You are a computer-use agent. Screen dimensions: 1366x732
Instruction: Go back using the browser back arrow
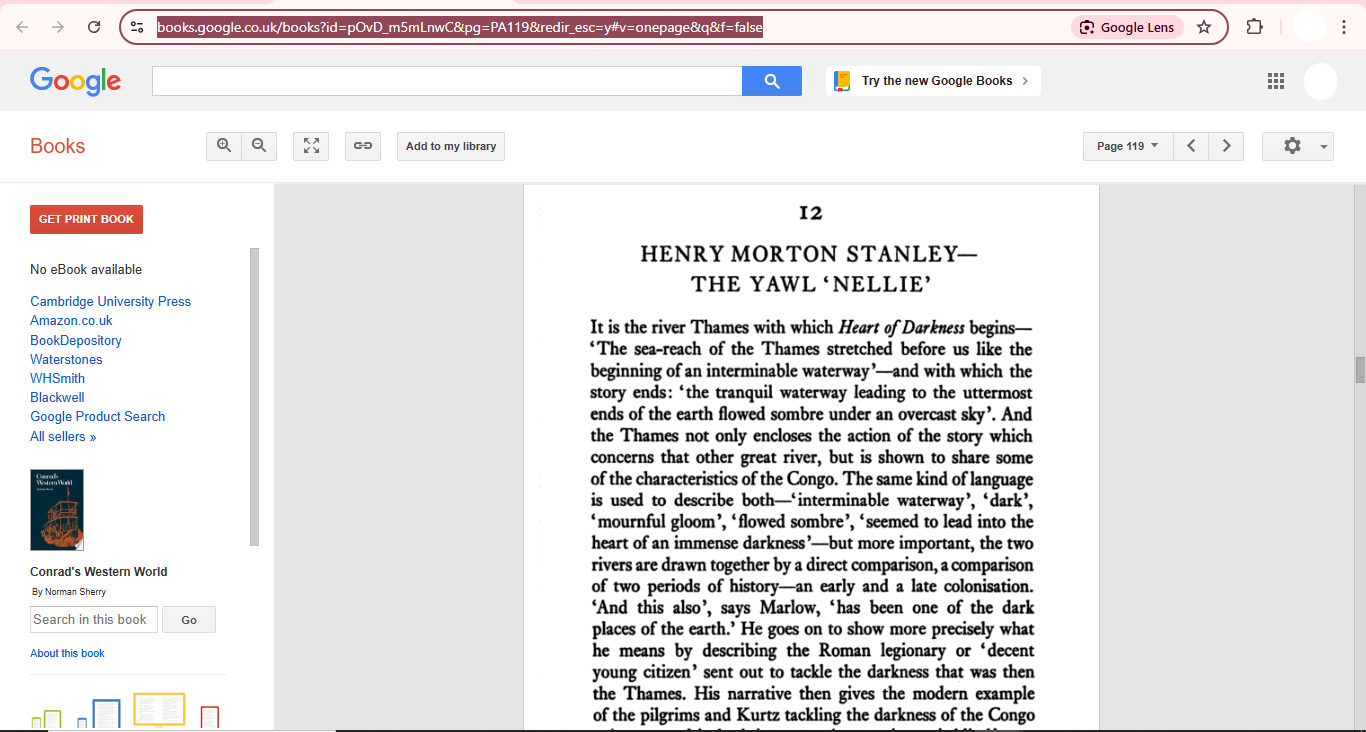(22, 27)
